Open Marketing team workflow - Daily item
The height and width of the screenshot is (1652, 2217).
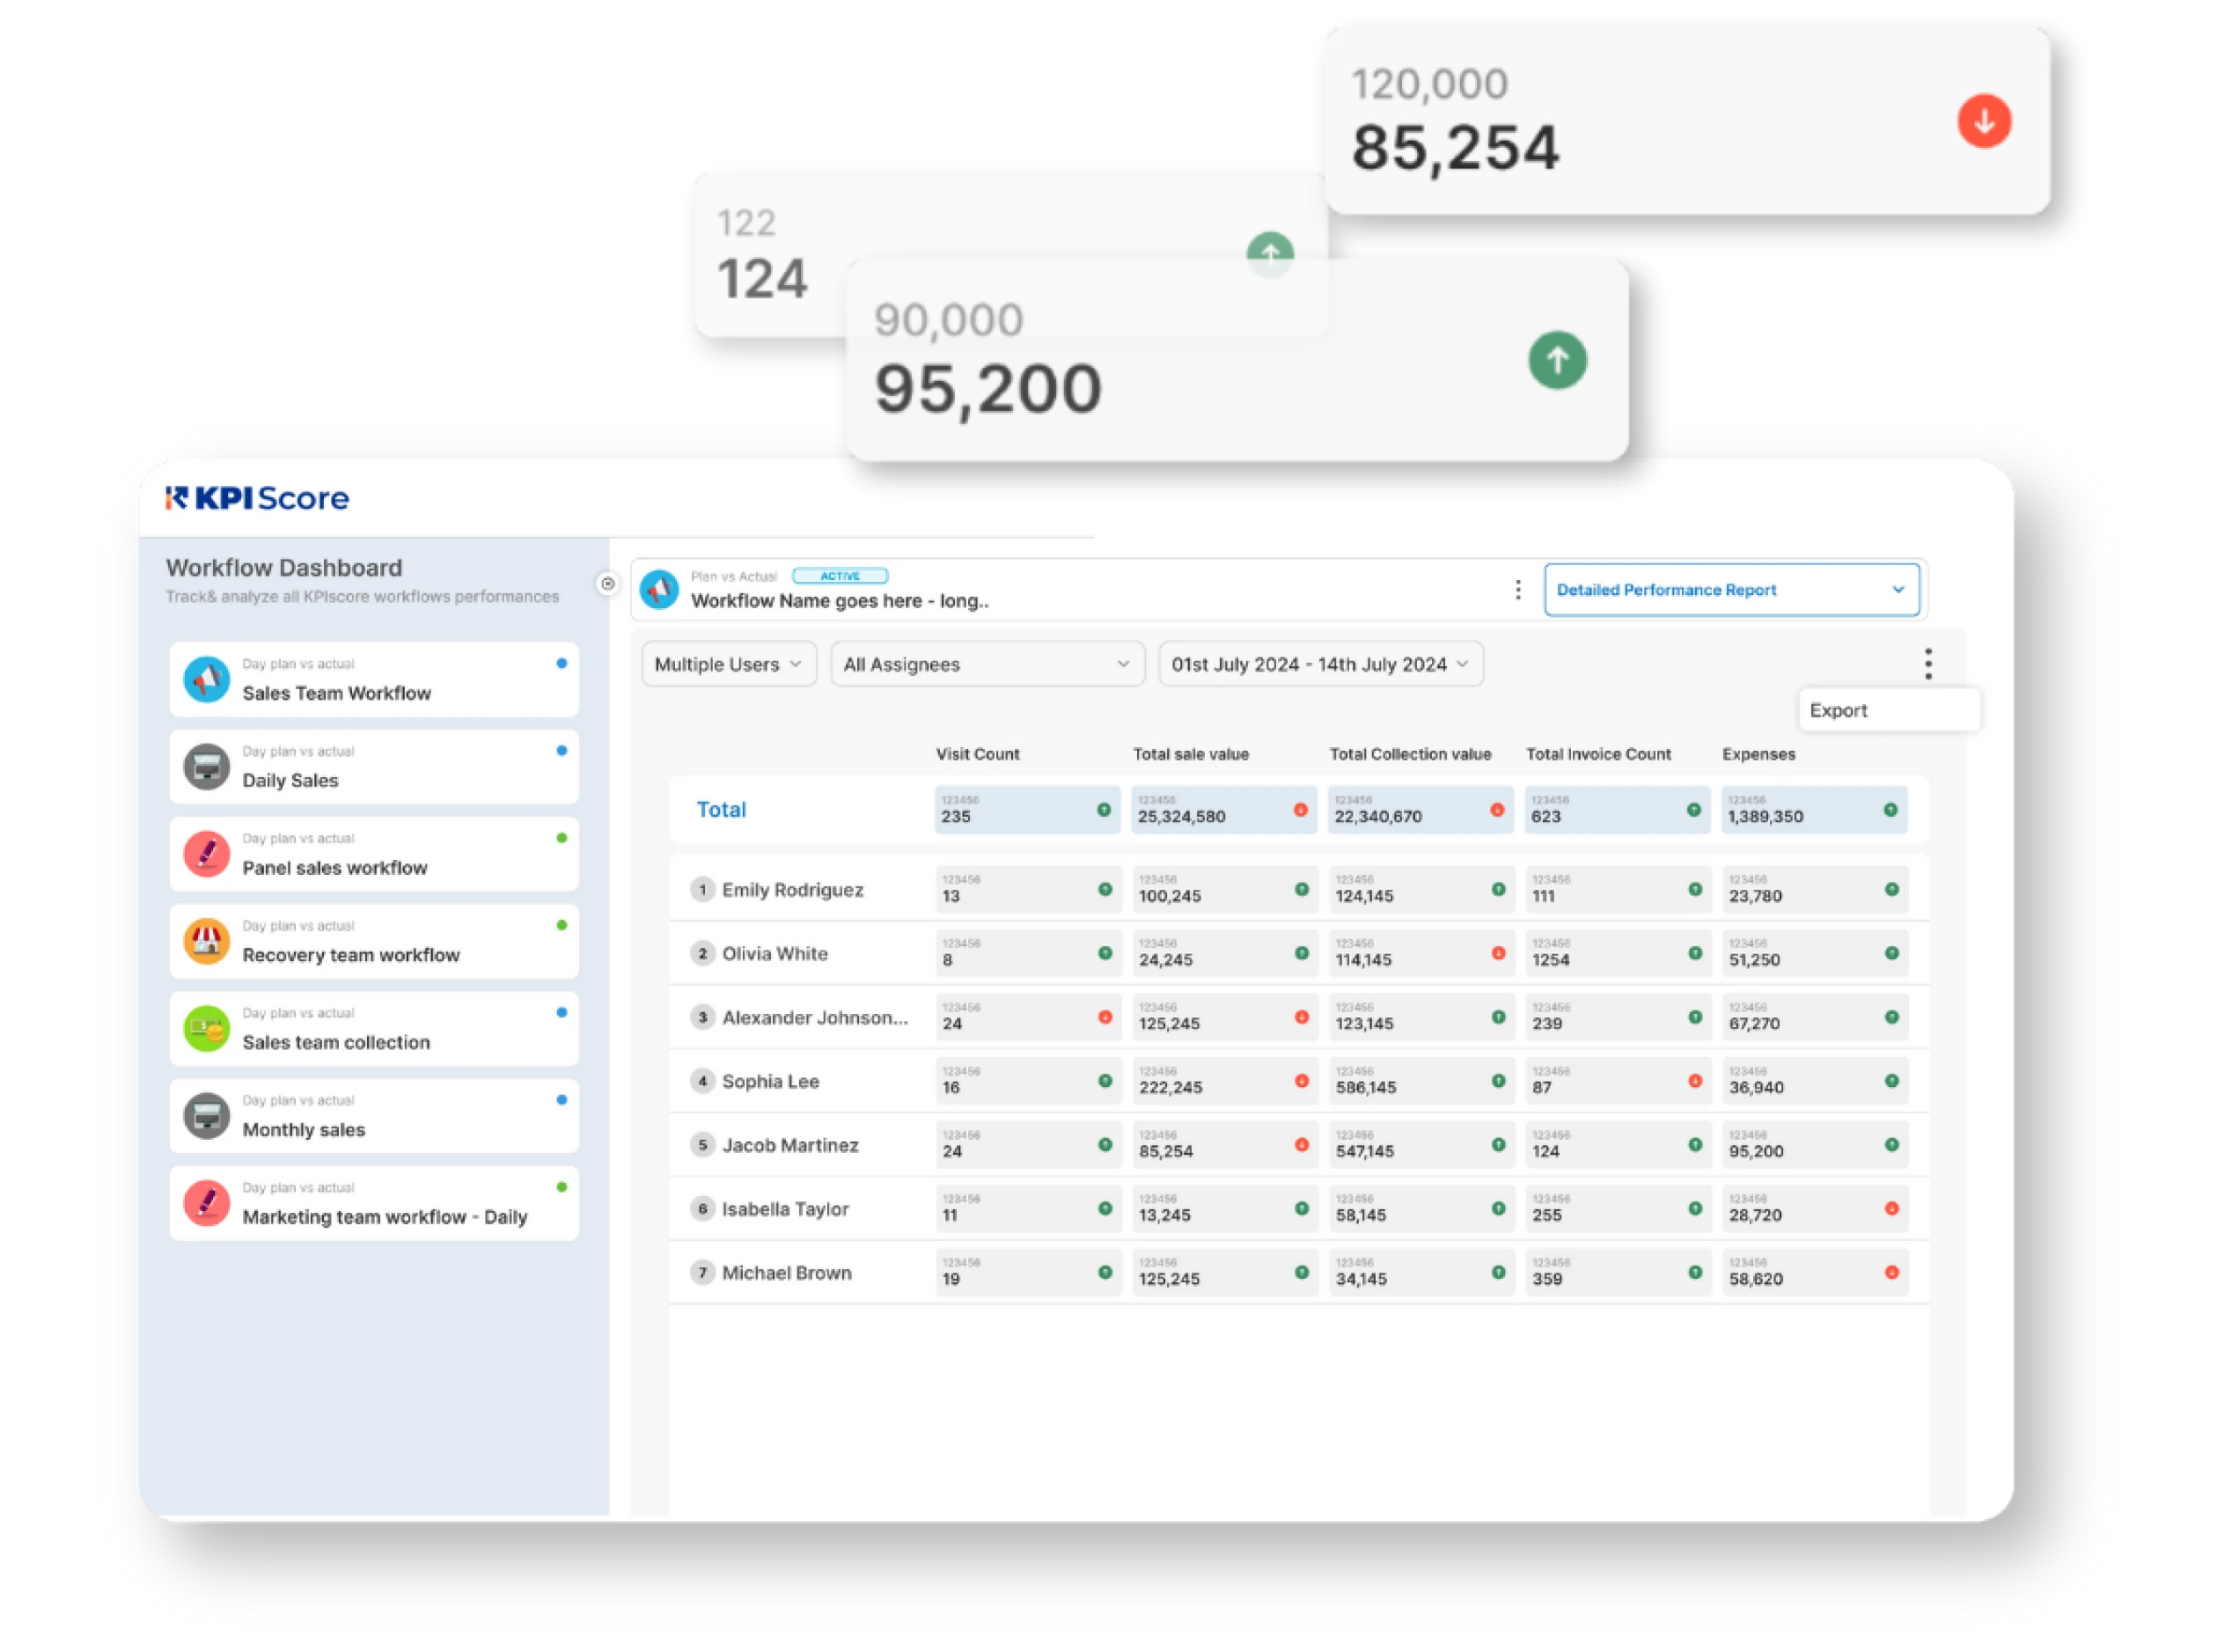[374, 1203]
